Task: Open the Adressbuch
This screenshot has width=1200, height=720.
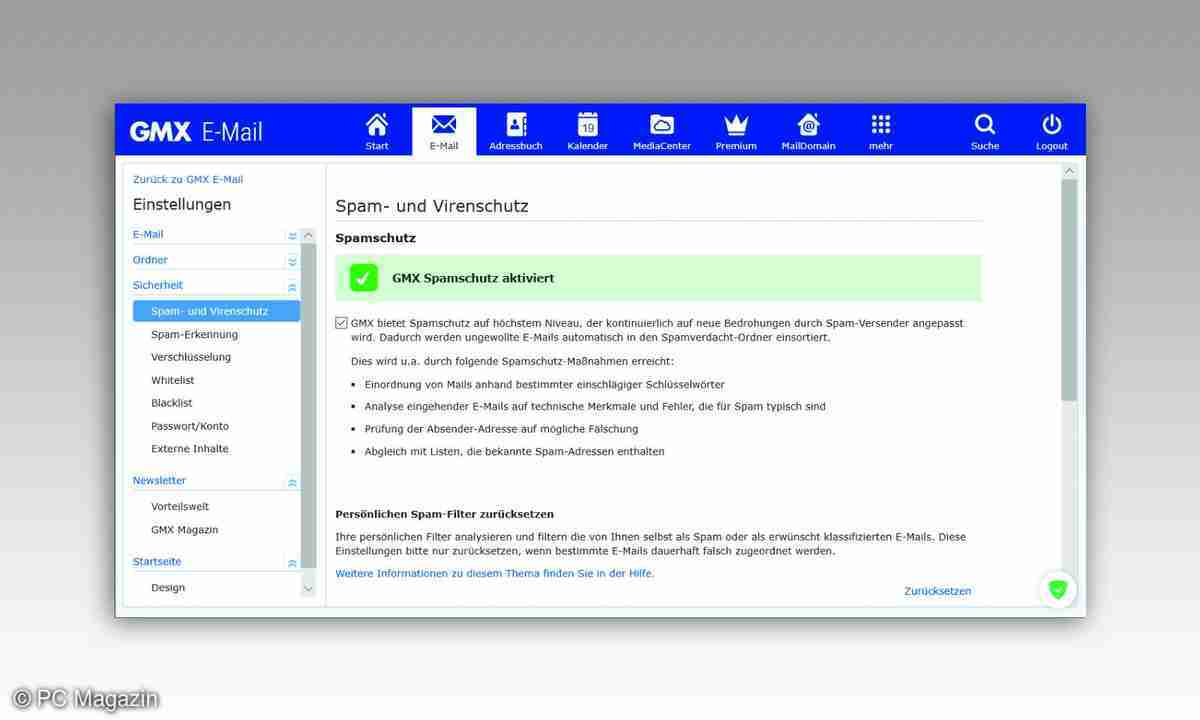Action: [515, 130]
